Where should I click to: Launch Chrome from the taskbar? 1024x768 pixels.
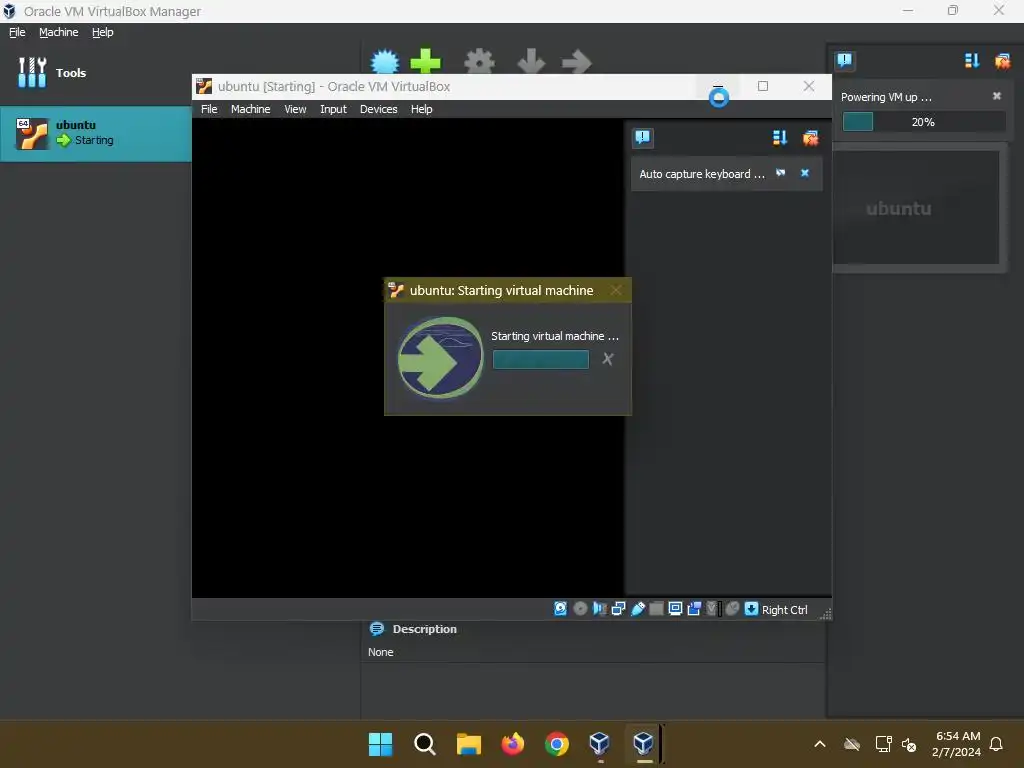coord(556,743)
